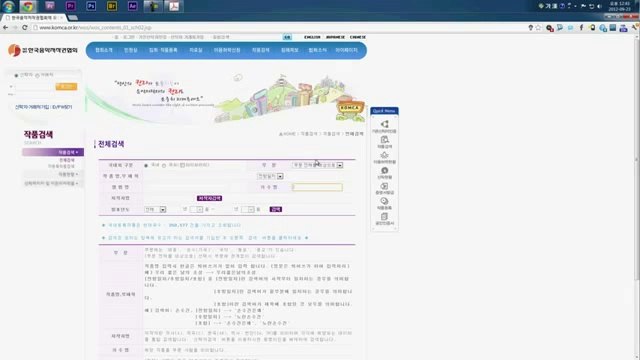Open the second year dropdown before 검색 button

click(x=247, y=209)
